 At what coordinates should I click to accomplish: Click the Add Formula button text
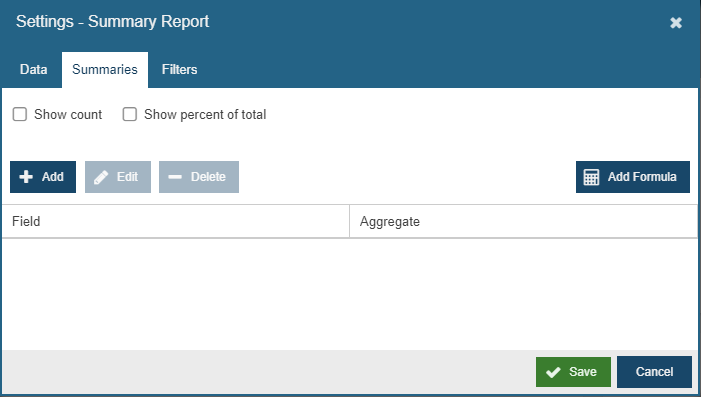[642, 177]
